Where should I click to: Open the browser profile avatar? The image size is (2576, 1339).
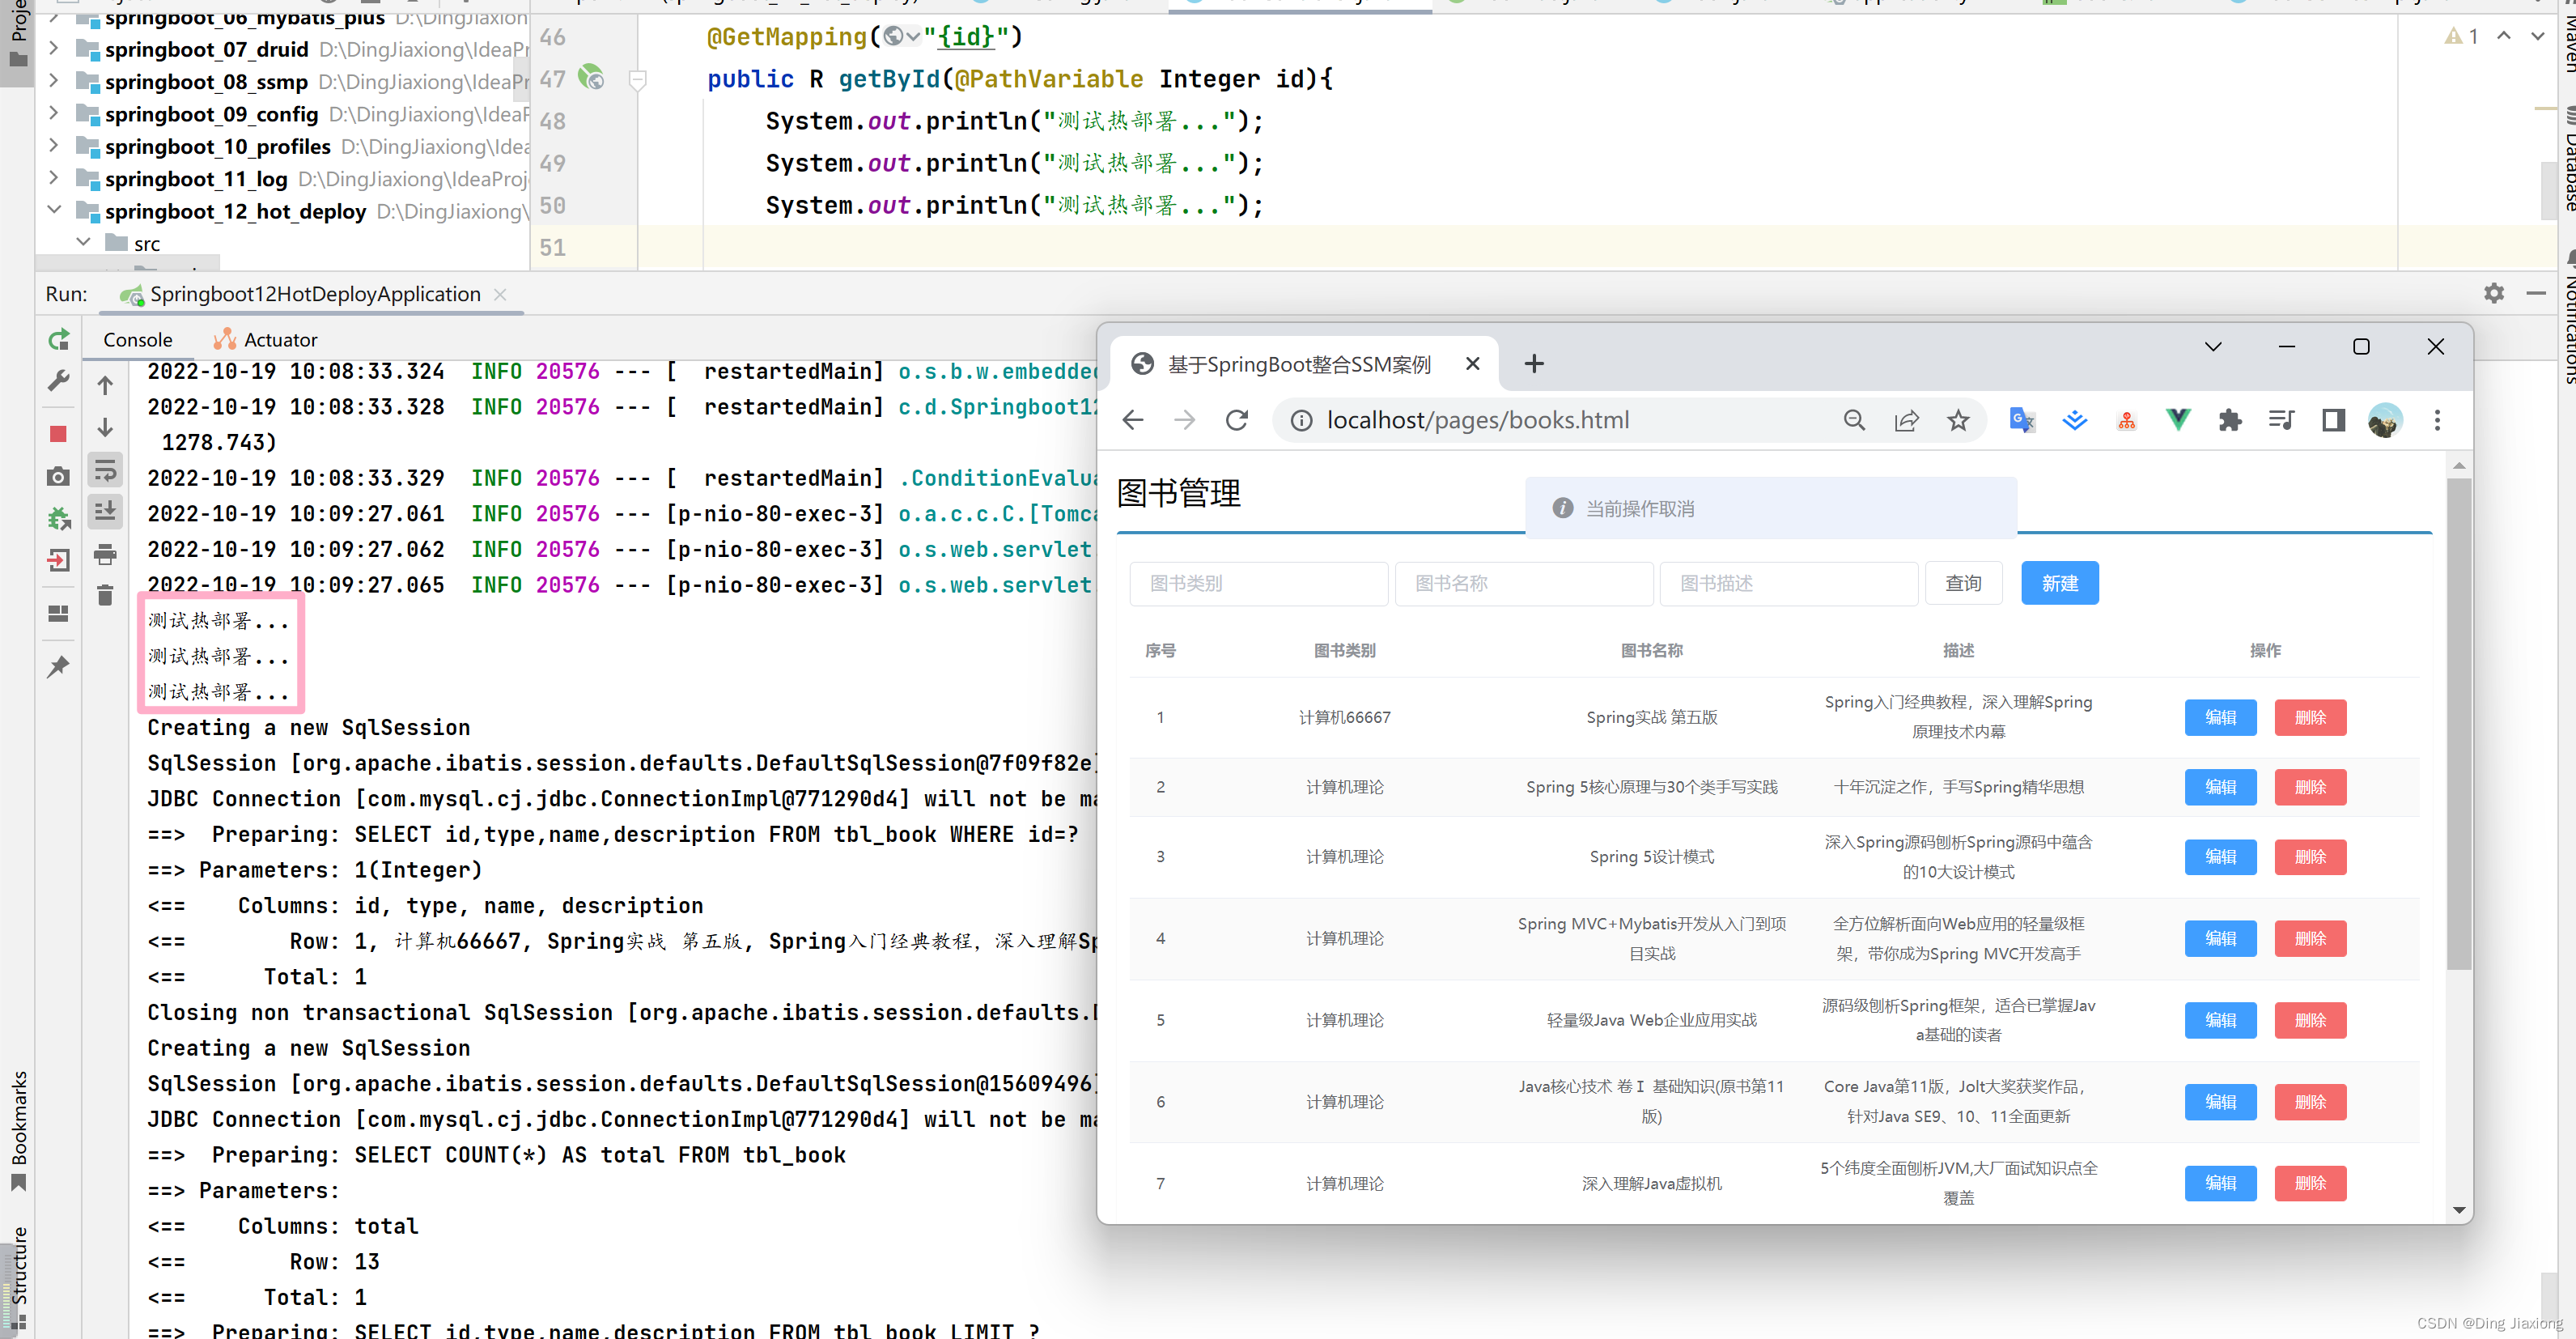[x=2385, y=420]
